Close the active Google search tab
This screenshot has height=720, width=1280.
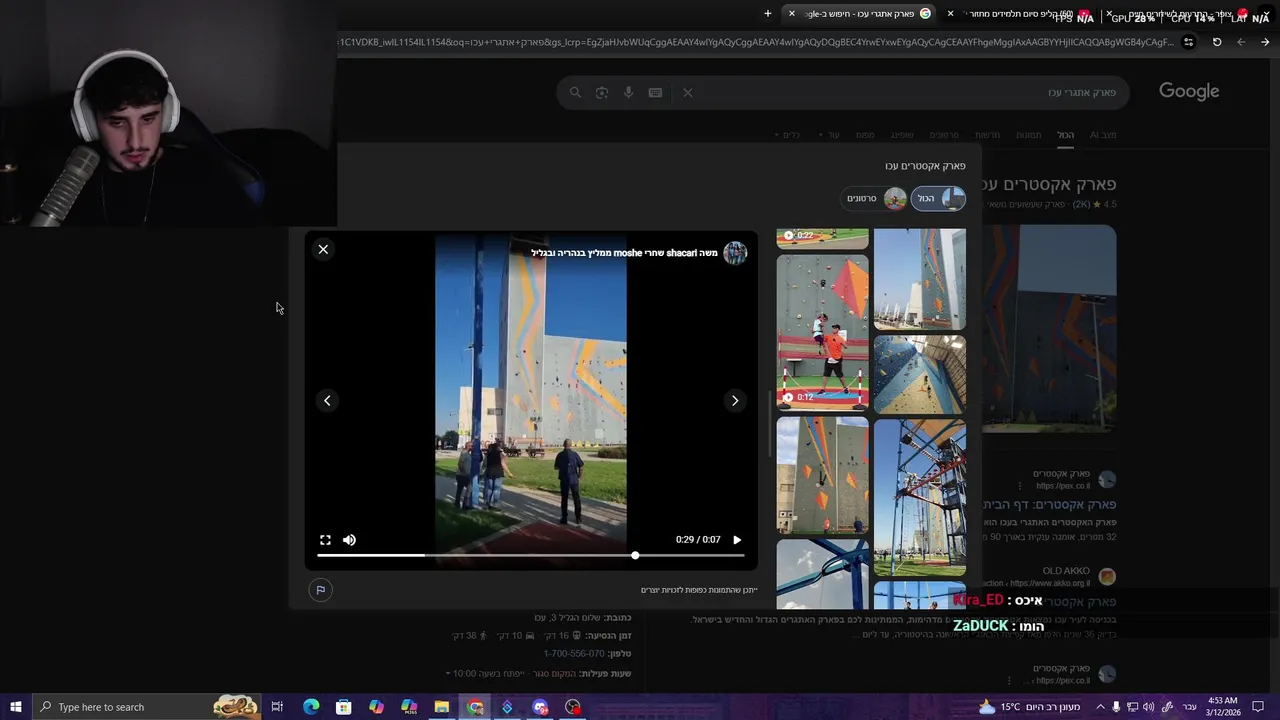click(791, 14)
